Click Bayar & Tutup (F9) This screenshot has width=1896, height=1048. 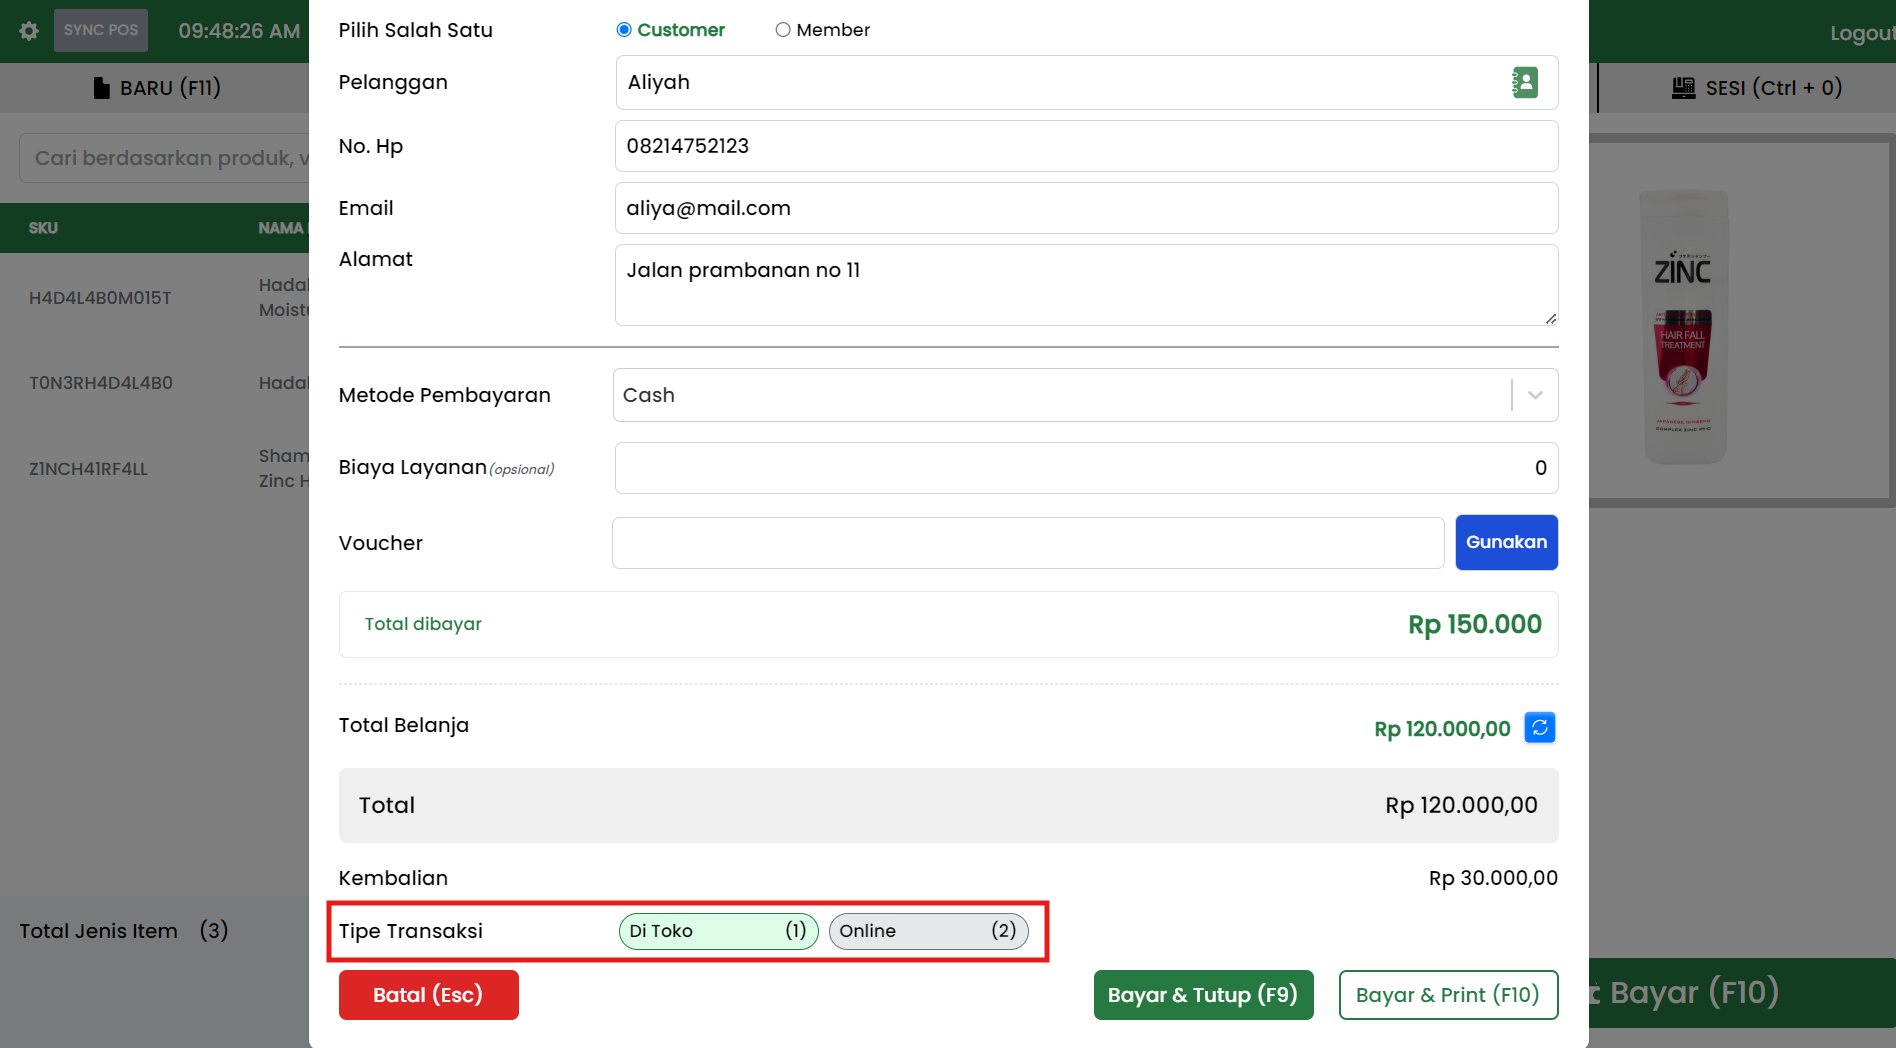[1203, 995]
